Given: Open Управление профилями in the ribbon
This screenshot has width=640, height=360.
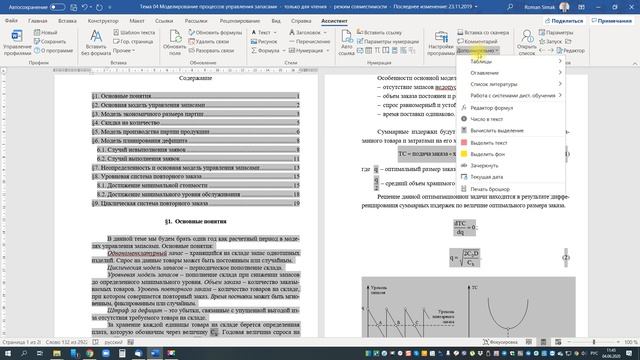Looking at the screenshot, I should (17, 42).
